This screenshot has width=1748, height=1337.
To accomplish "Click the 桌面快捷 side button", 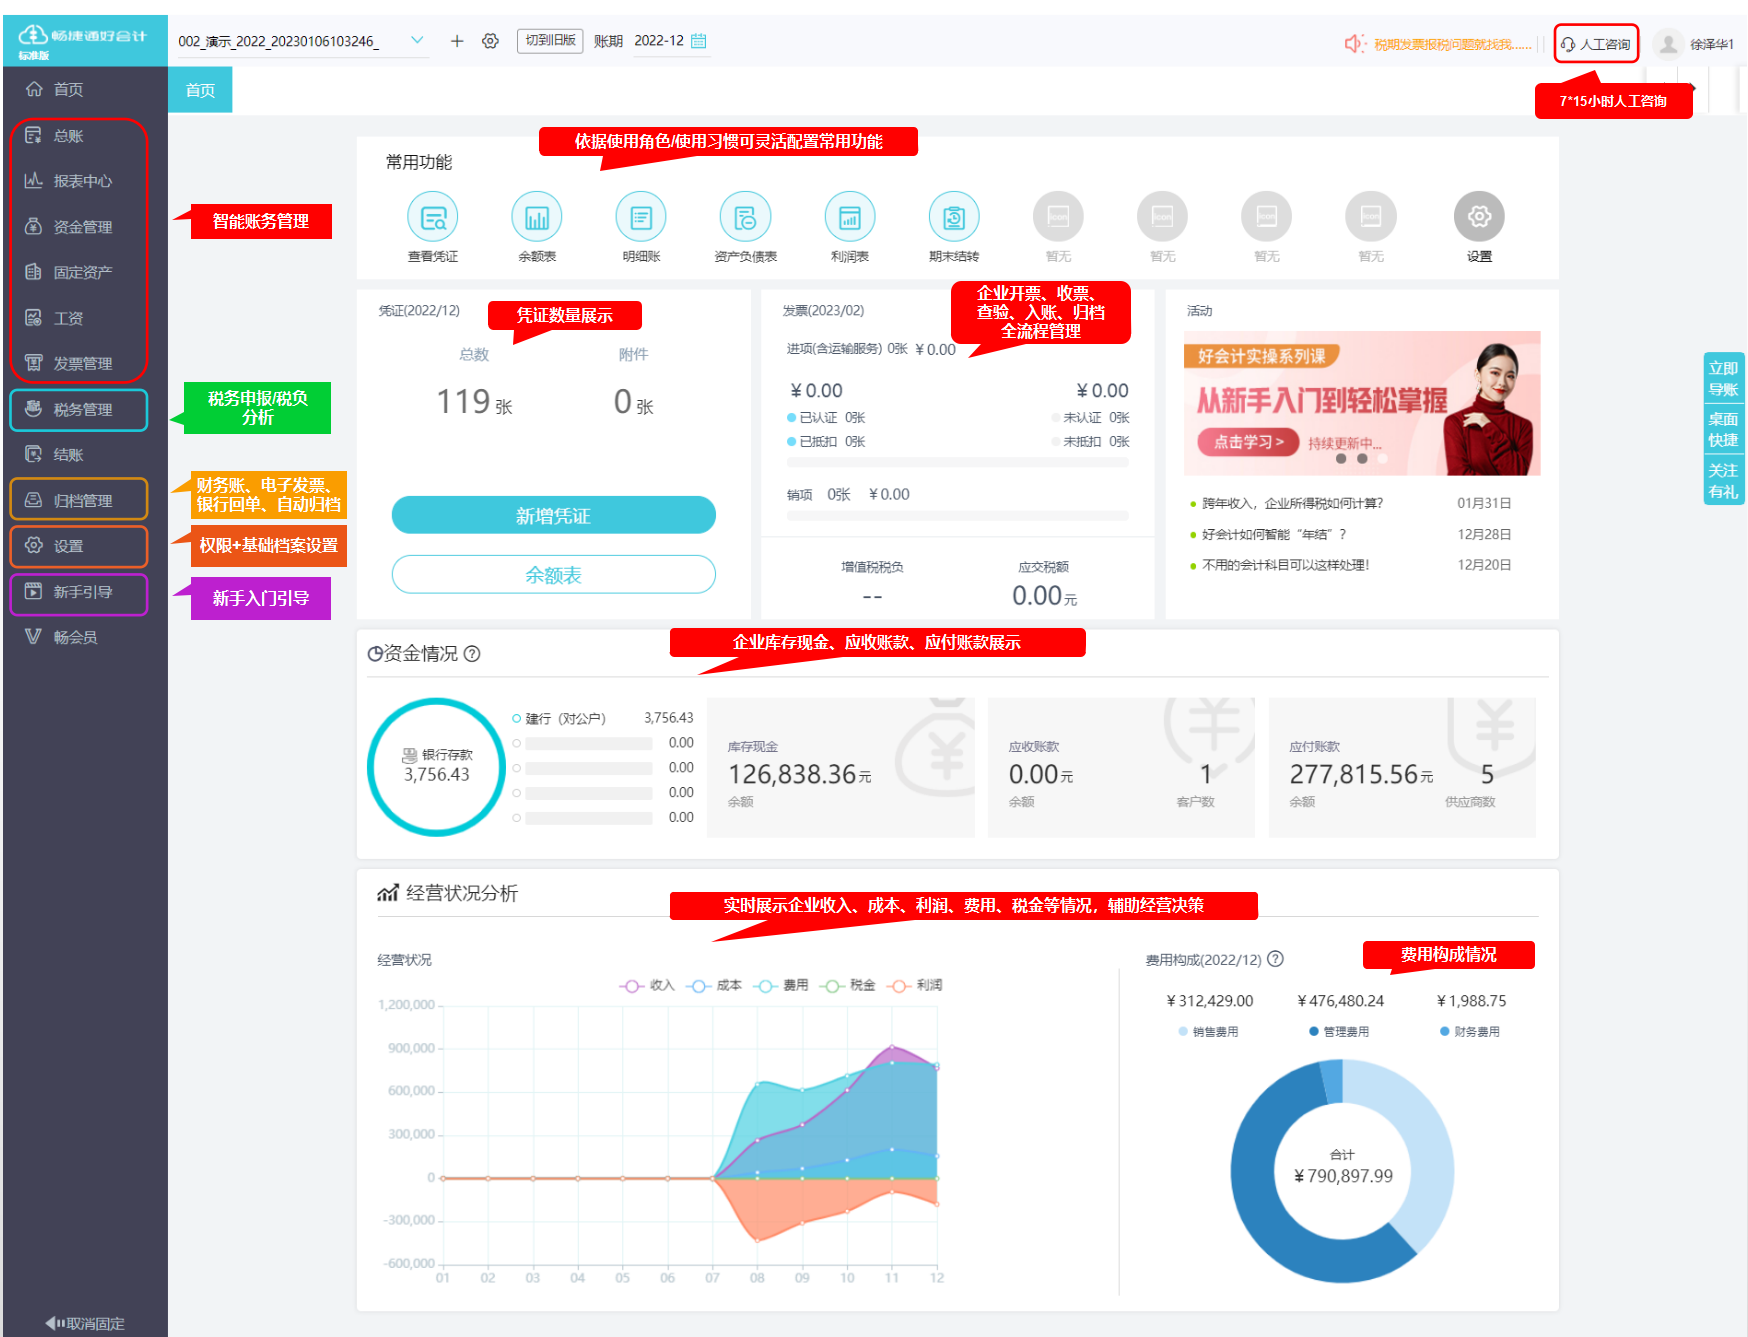I will click(1723, 430).
